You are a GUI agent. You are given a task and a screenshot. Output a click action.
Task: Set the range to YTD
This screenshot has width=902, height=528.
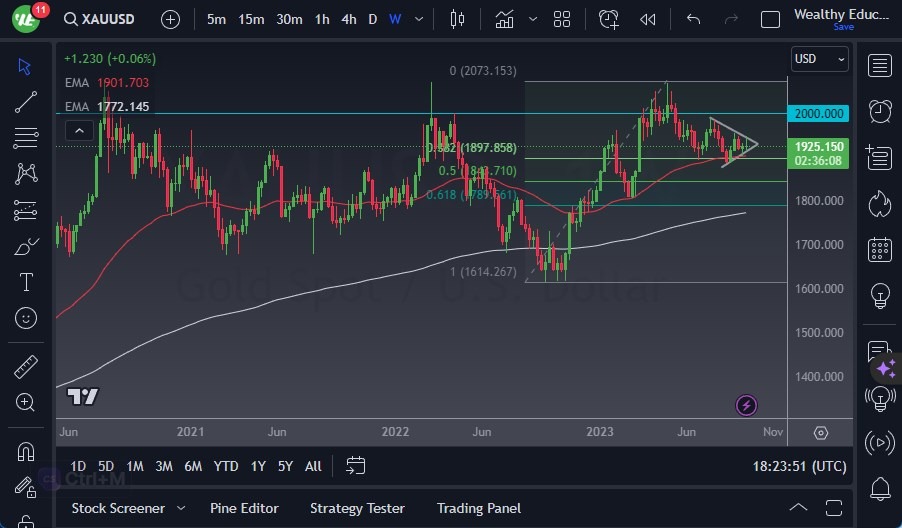coord(226,466)
